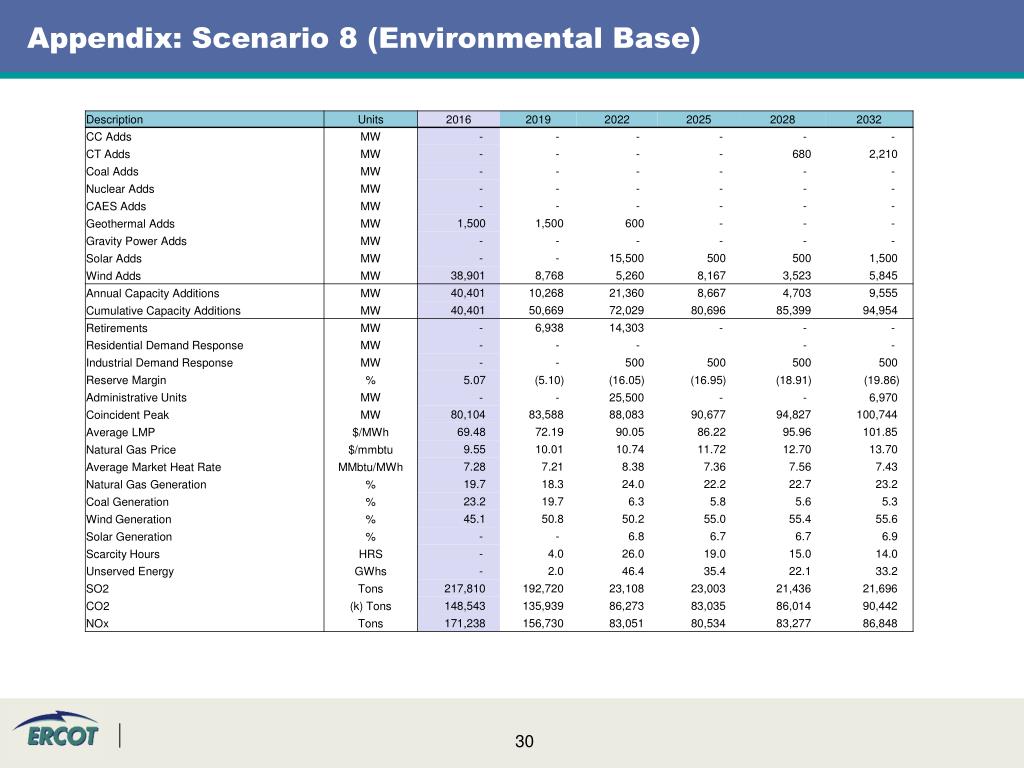Click the $/mmbtu units cell
This screenshot has height=768, width=1024.
370,449
